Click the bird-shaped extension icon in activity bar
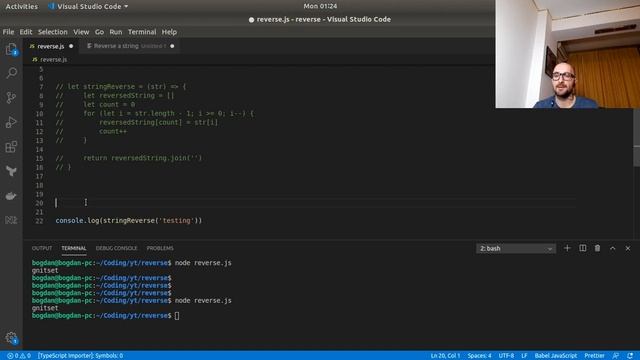Viewport: 640px width, 360px height. coord(11,171)
